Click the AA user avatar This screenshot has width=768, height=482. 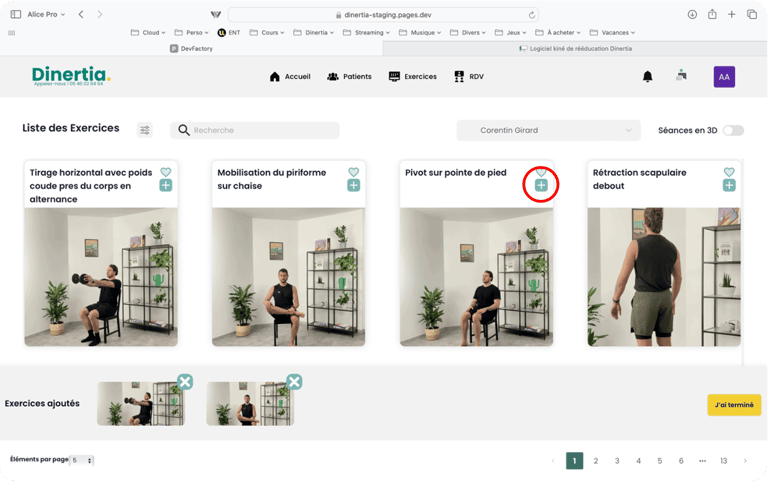click(x=724, y=77)
